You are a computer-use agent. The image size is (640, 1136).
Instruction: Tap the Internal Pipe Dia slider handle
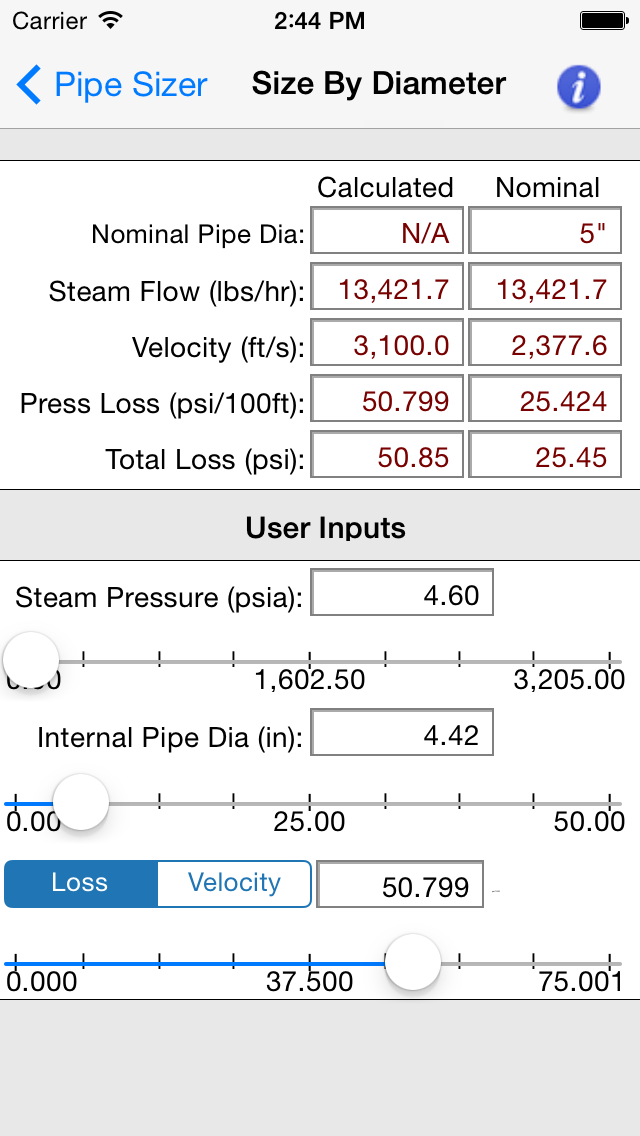pyautogui.click(x=80, y=801)
